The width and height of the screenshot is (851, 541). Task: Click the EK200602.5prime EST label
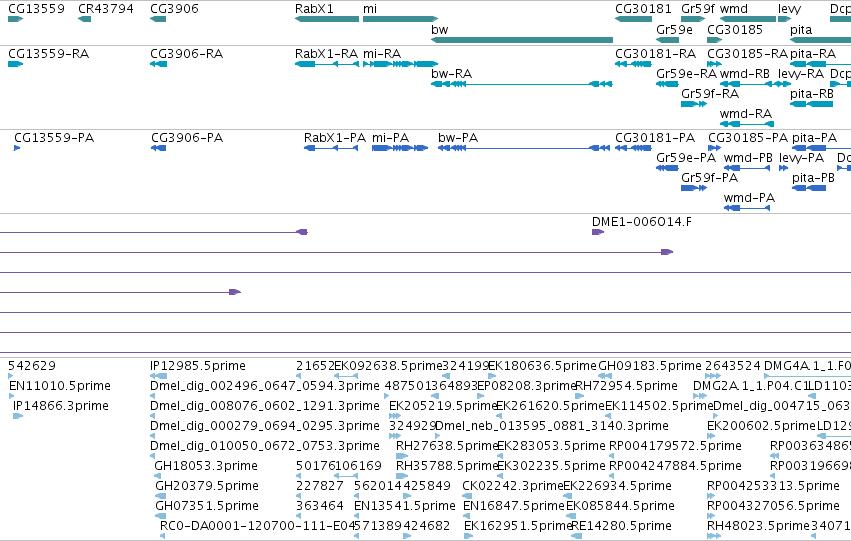point(761,426)
